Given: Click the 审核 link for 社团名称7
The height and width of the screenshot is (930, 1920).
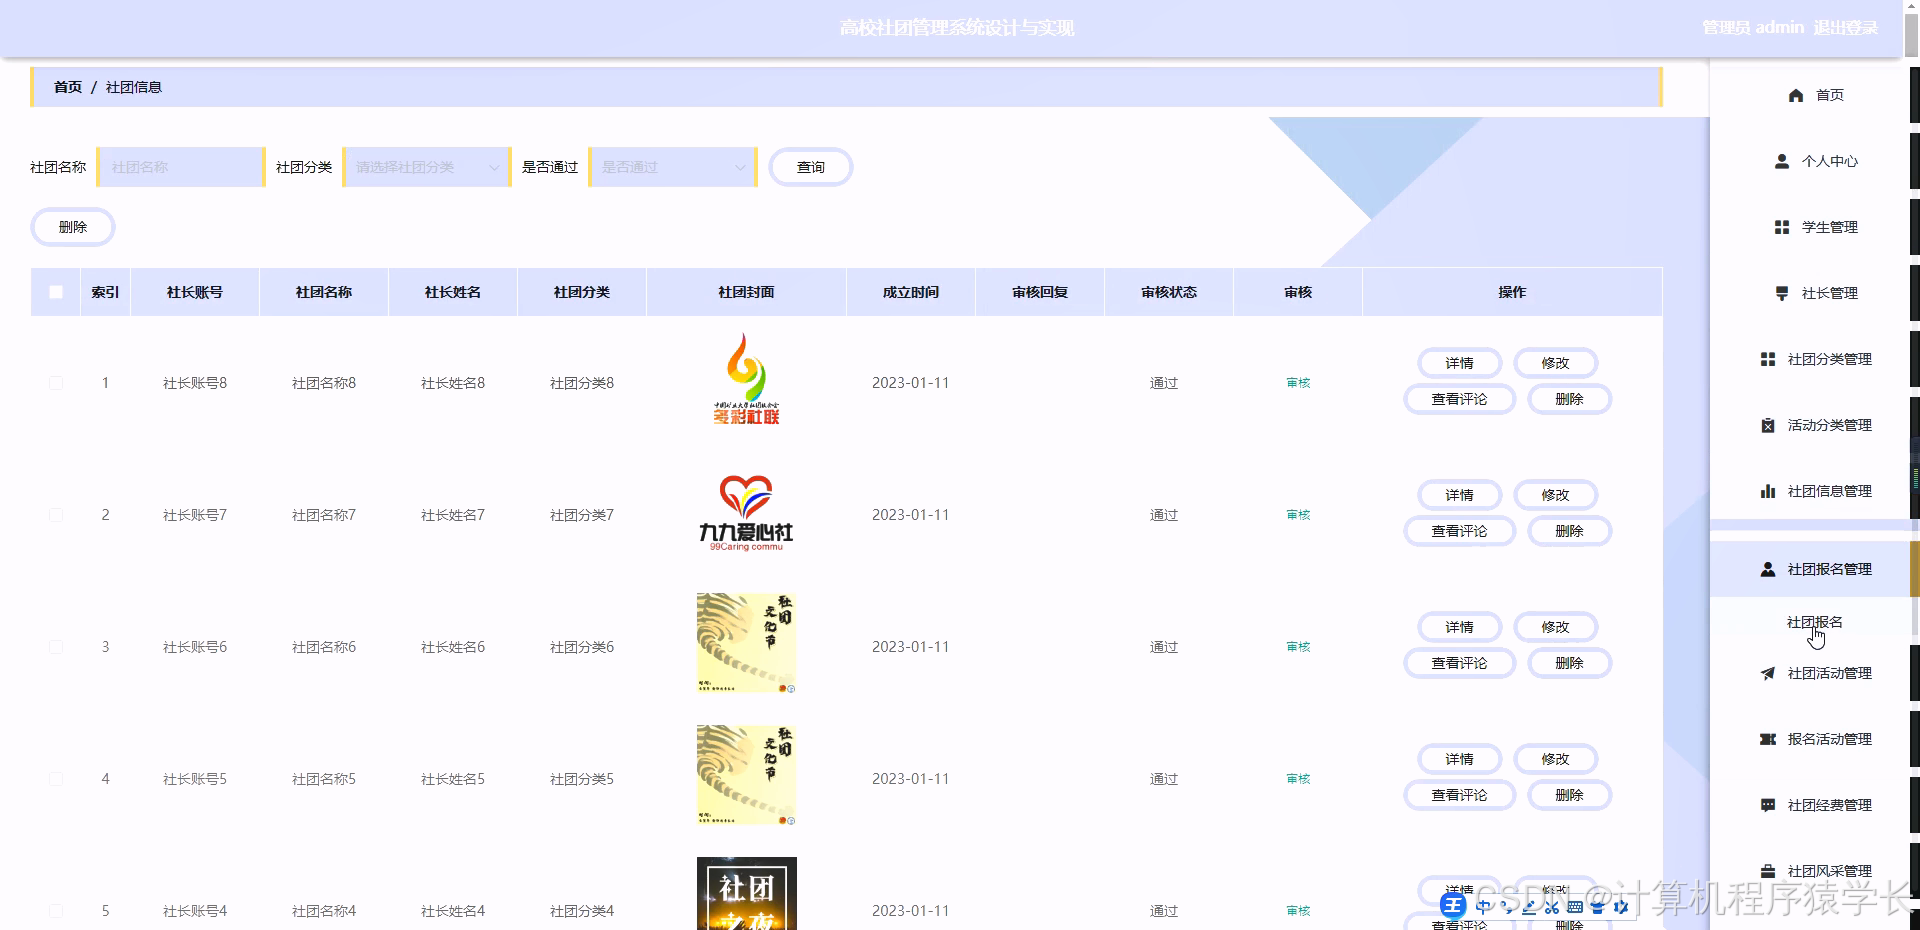Looking at the screenshot, I should click(x=1298, y=515).
